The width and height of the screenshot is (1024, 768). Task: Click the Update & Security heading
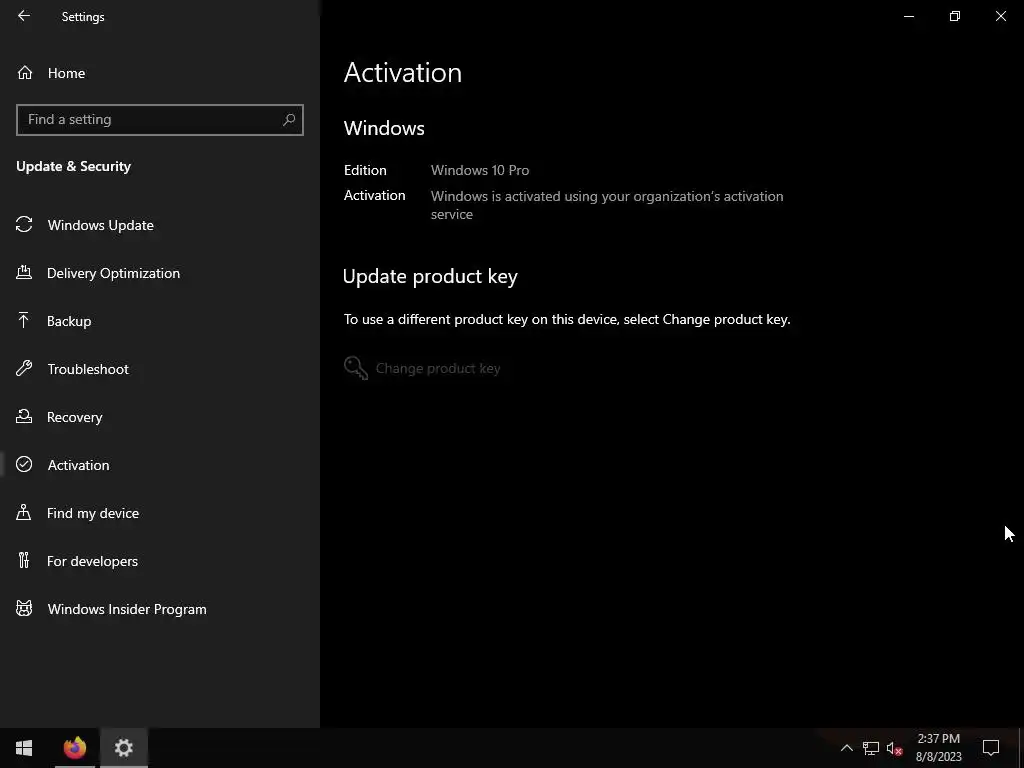point(74,167)
